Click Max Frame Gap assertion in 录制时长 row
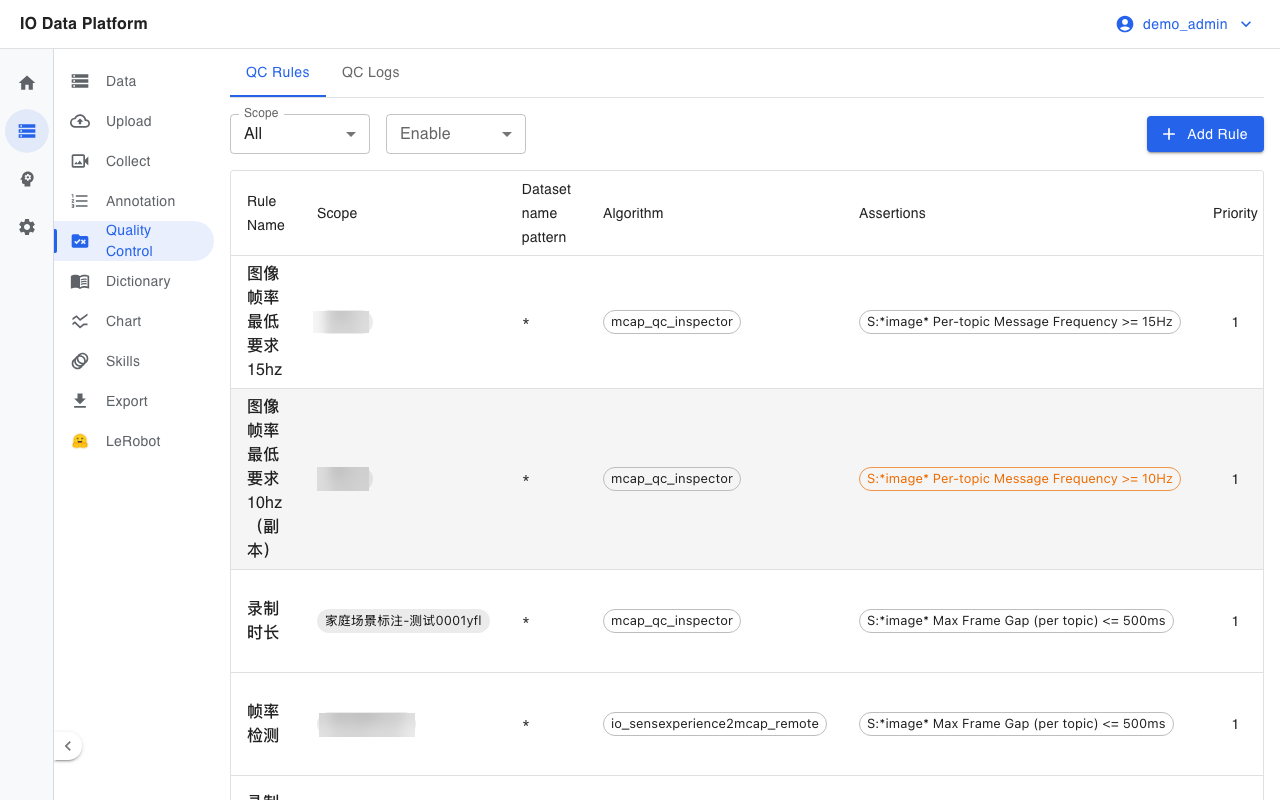This screenshot has width=1280, height=800. [1016, 621]
